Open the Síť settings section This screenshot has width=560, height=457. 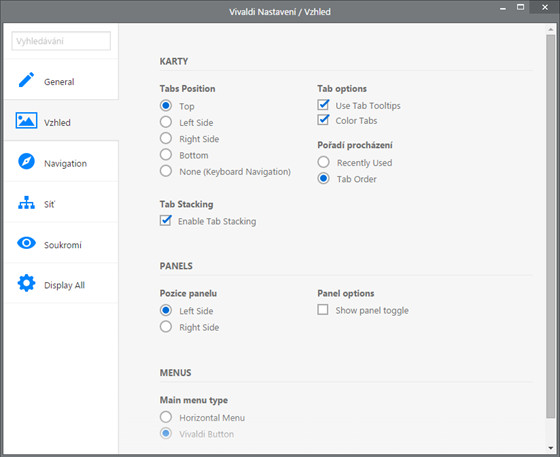point(61,202)
